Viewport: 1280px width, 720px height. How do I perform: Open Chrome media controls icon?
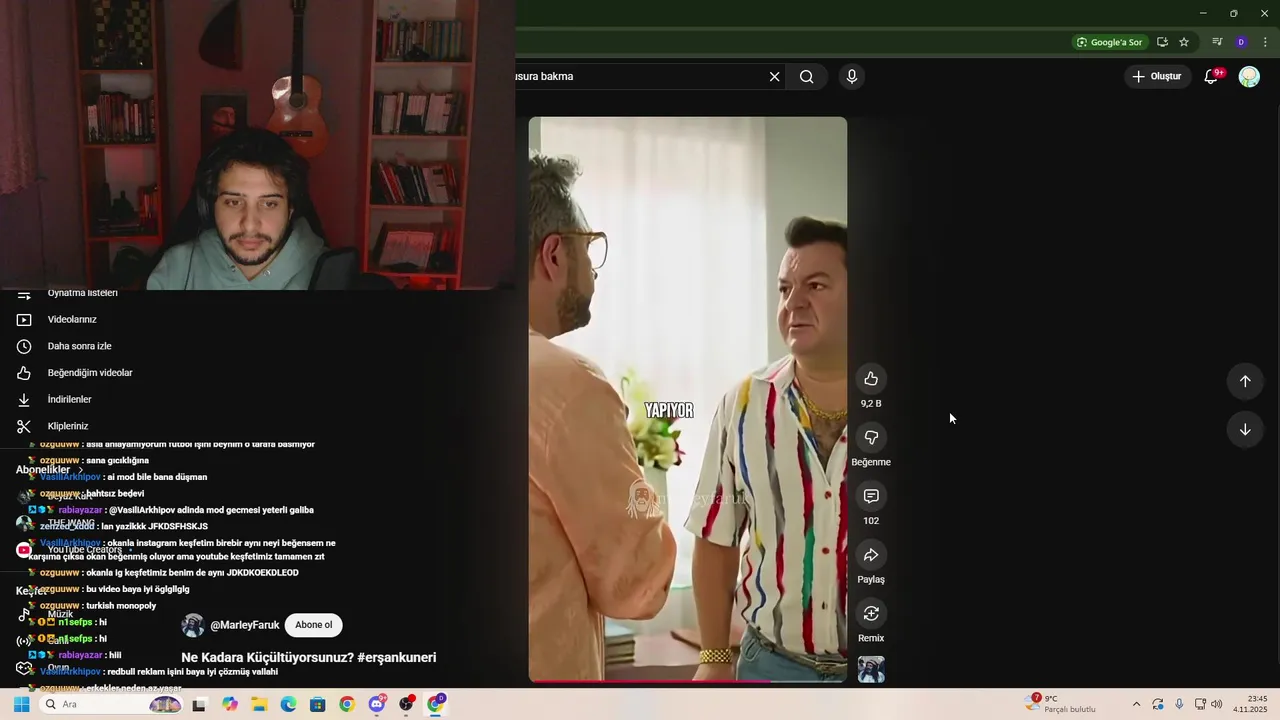1217,42
